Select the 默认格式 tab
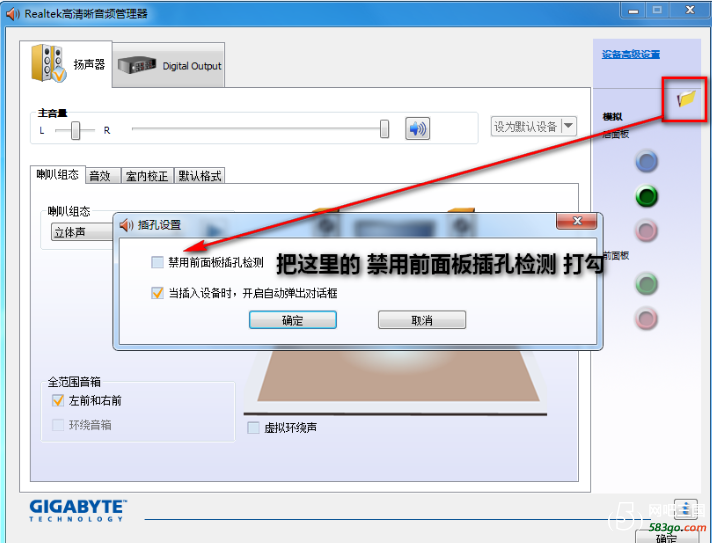712x543 pixels. pyautogui.click(x=200, y=176)
